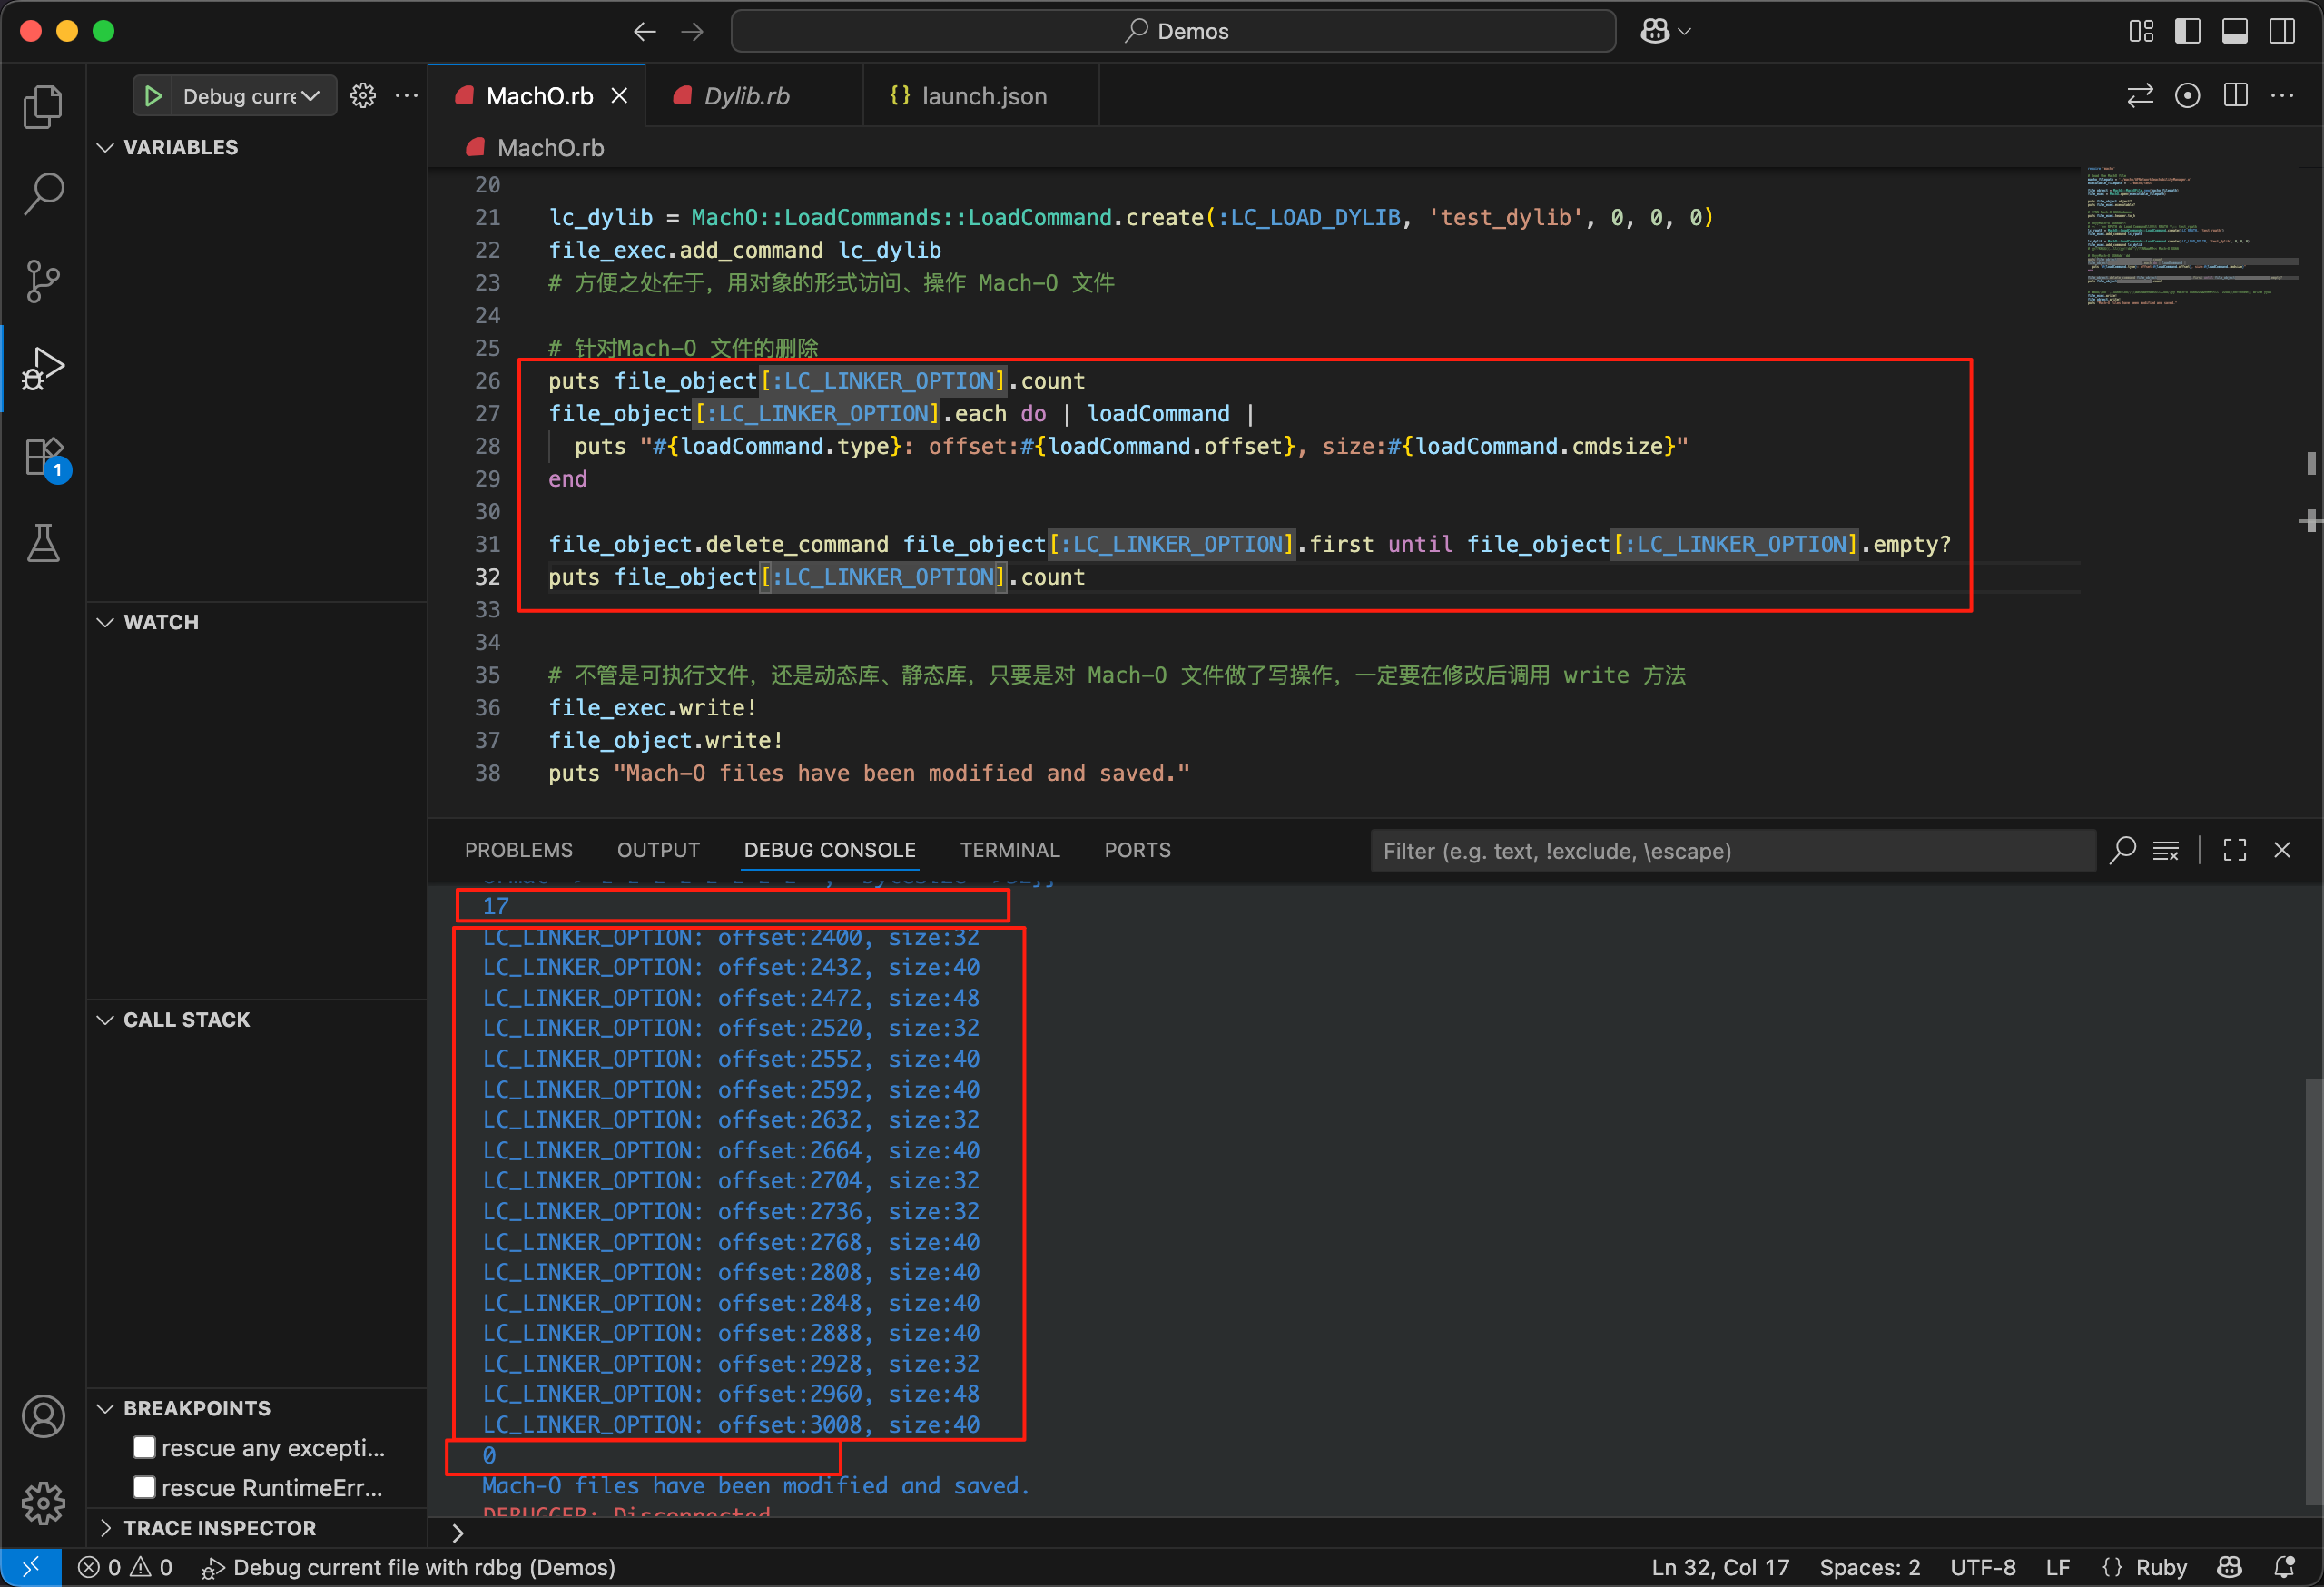
Task: Clear the debug console output
Action: coord(2166,850)
